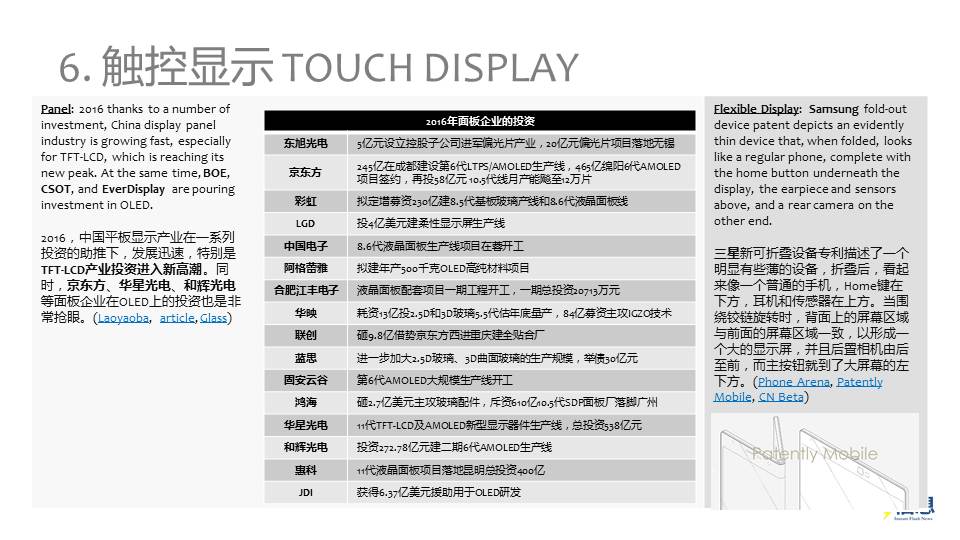
Task: Click the 'Flexible Display:' heading text
Action: pos(757,109)
